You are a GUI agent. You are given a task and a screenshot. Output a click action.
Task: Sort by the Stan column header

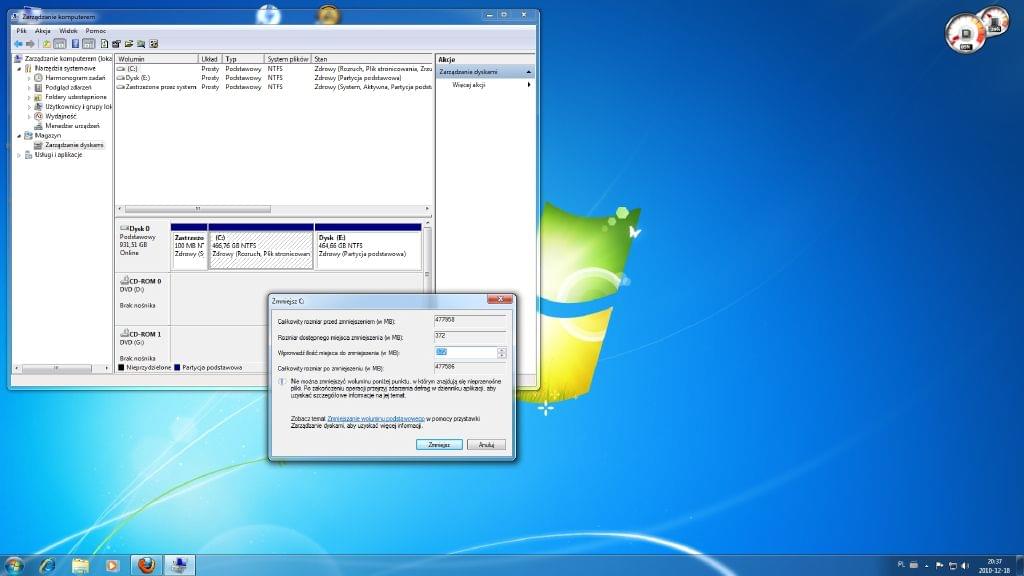pyautogui.click(x=372, y=59)
